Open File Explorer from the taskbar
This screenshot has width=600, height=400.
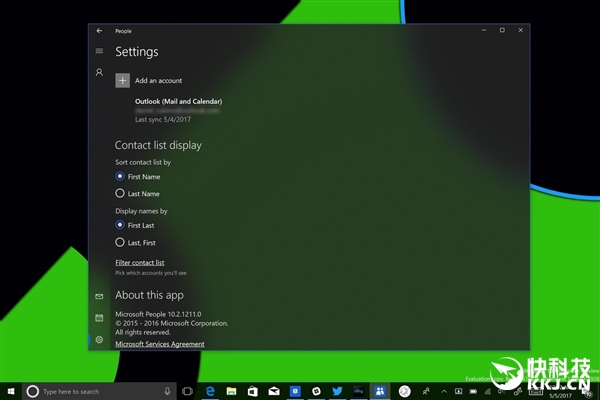(231, 391)
